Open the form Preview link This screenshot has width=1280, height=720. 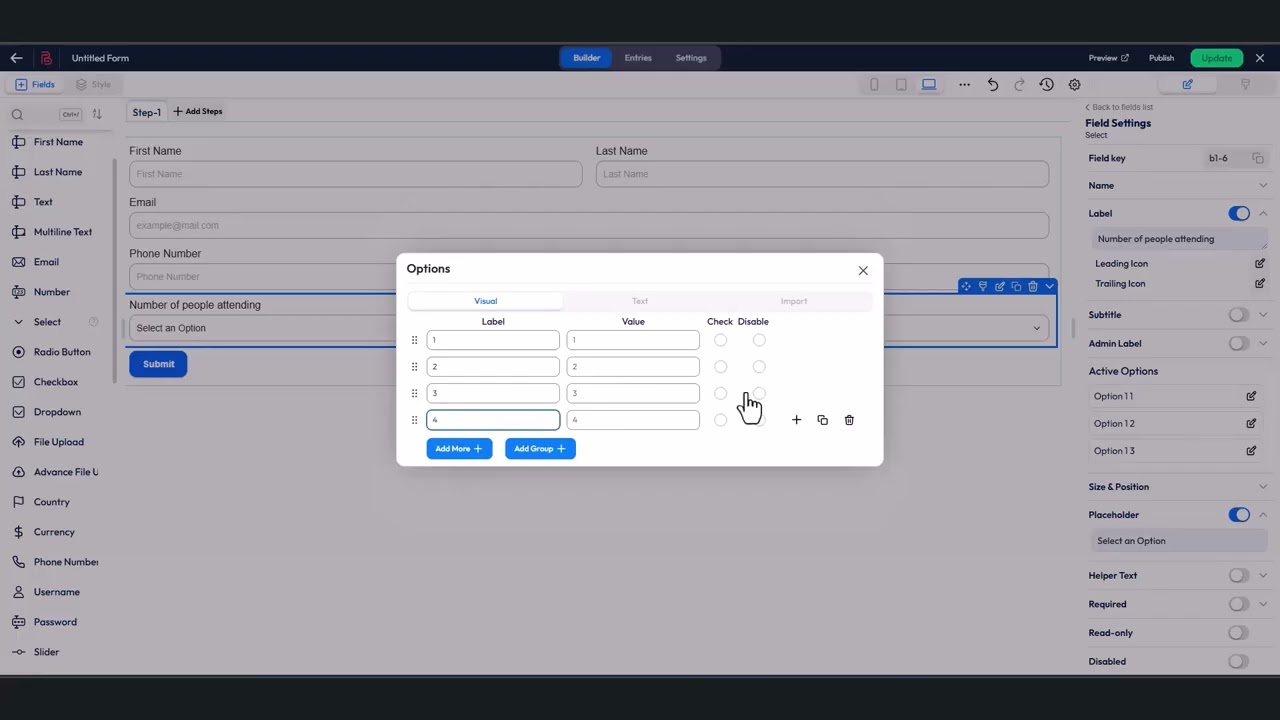(x=1109, y=58)
